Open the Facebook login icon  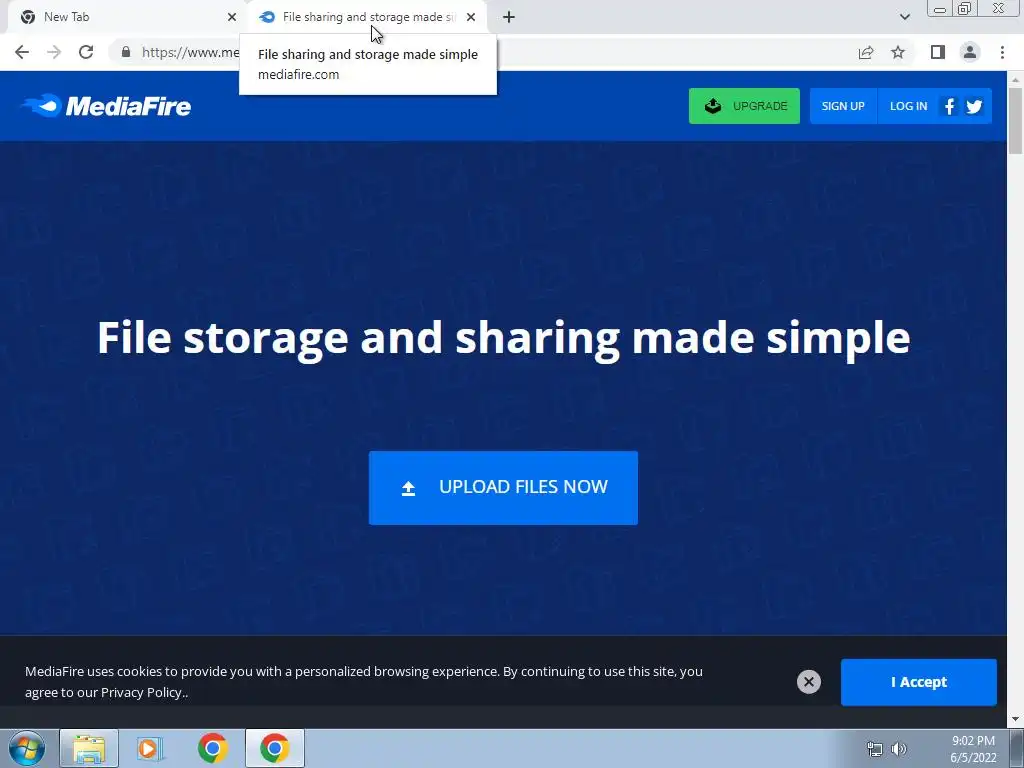click(950, 106)
